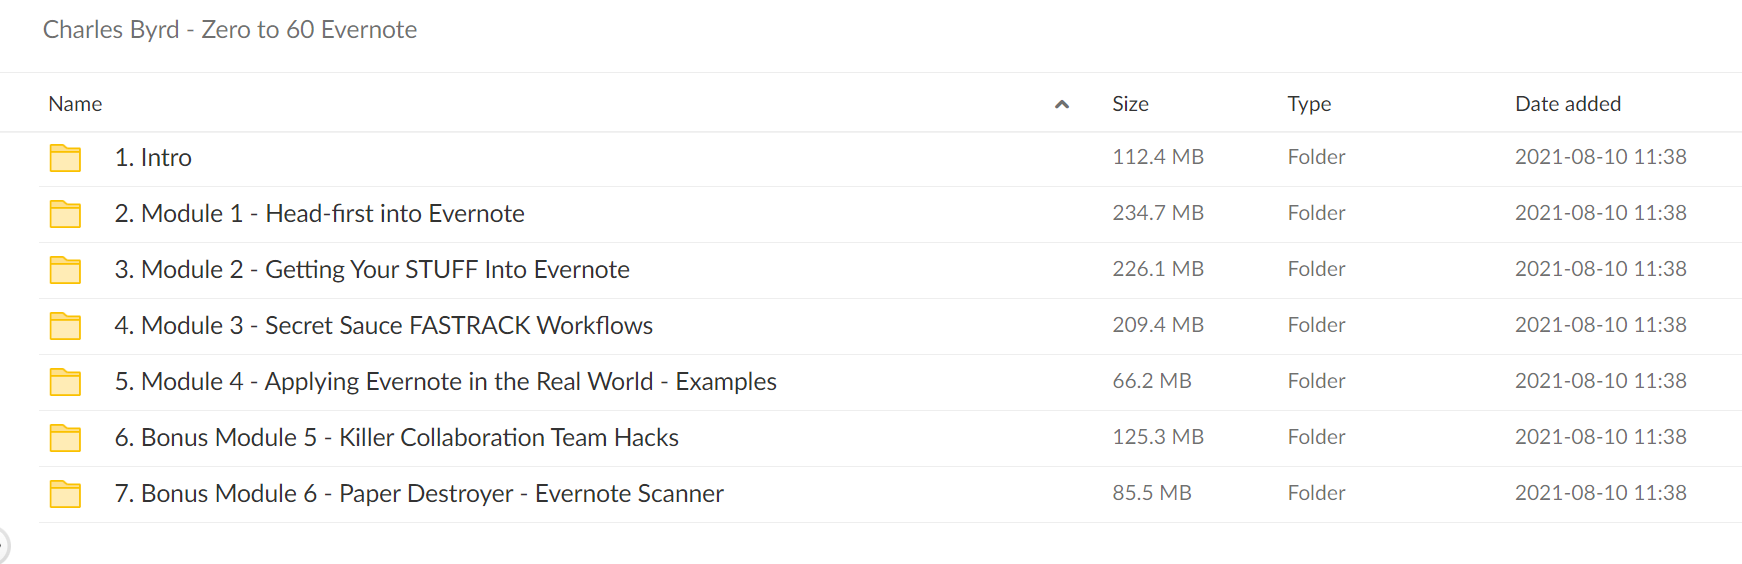Screen dimensions: 1742x564
Task: Sort files by Size column header
Action: click(1130, 104)
